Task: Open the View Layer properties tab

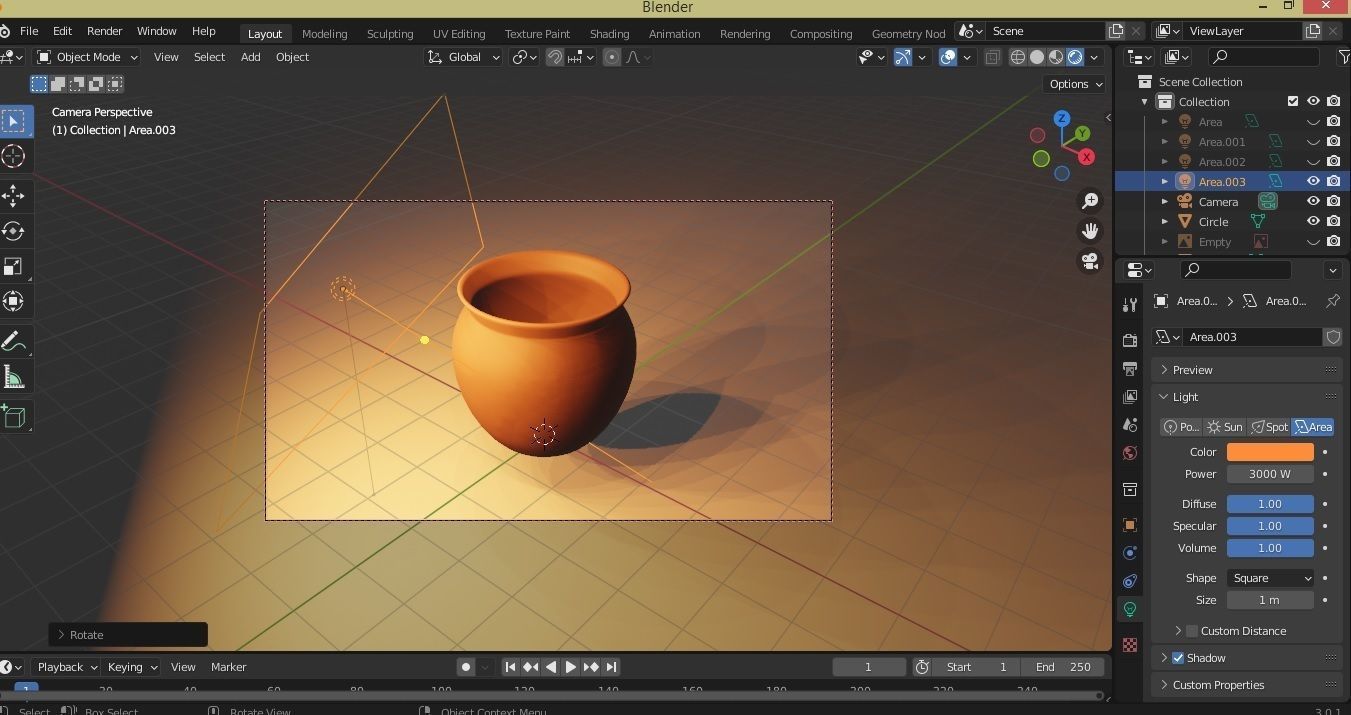Action: click(1130, 397)
